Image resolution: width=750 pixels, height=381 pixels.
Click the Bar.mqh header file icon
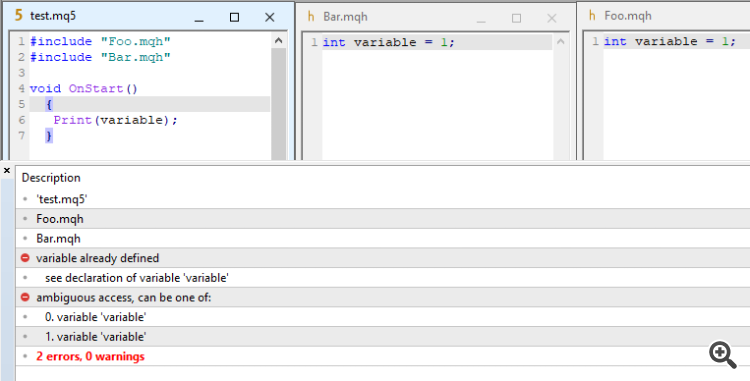311,17
